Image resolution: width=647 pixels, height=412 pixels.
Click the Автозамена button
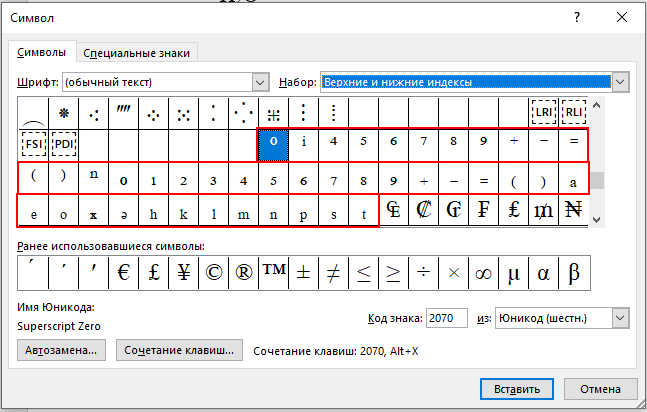pyautogui.click(x=61, y=350)
